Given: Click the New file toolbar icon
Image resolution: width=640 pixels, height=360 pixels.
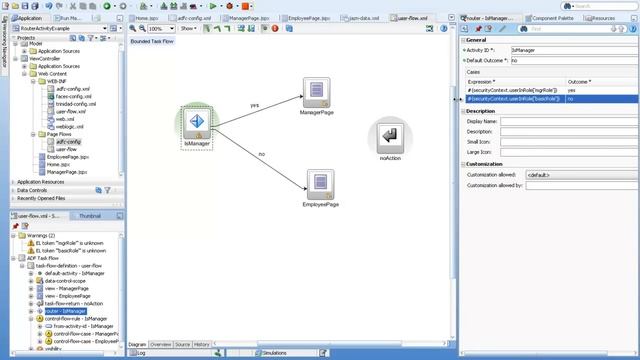Looking at the screenshot, I should click(5, 6).
